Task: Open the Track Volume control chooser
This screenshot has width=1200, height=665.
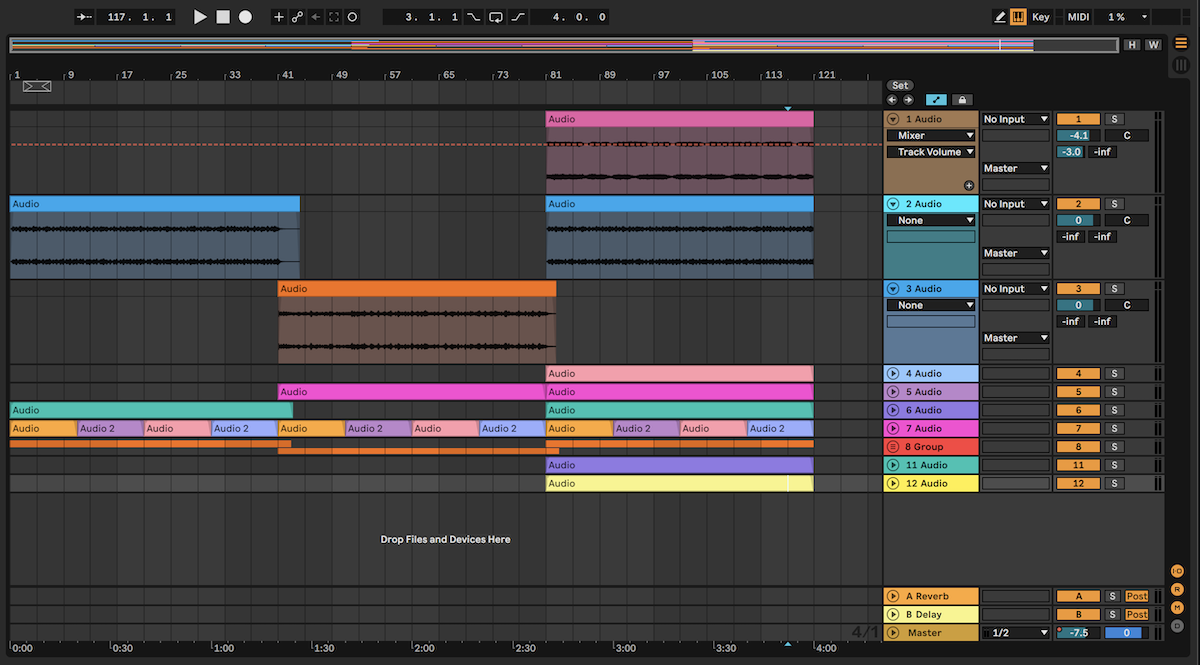Action: 931,152
